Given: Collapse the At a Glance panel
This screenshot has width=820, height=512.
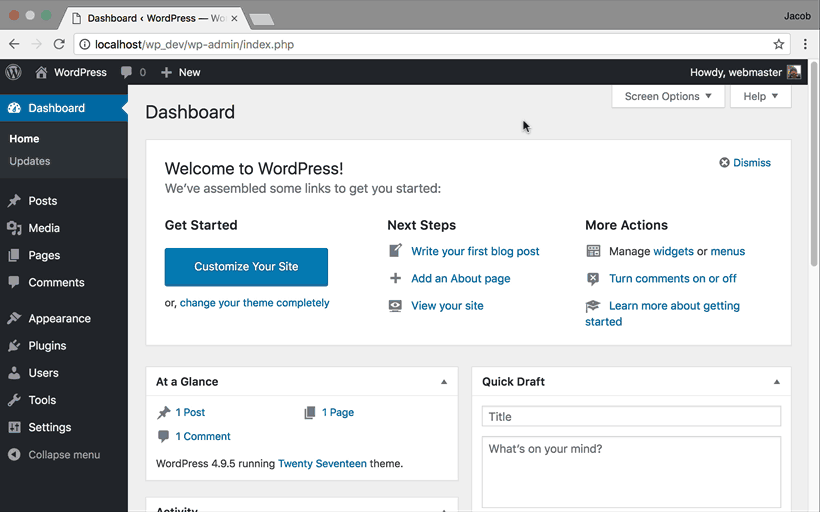Looking at the screenshot, I should click(x=444, y=382).
